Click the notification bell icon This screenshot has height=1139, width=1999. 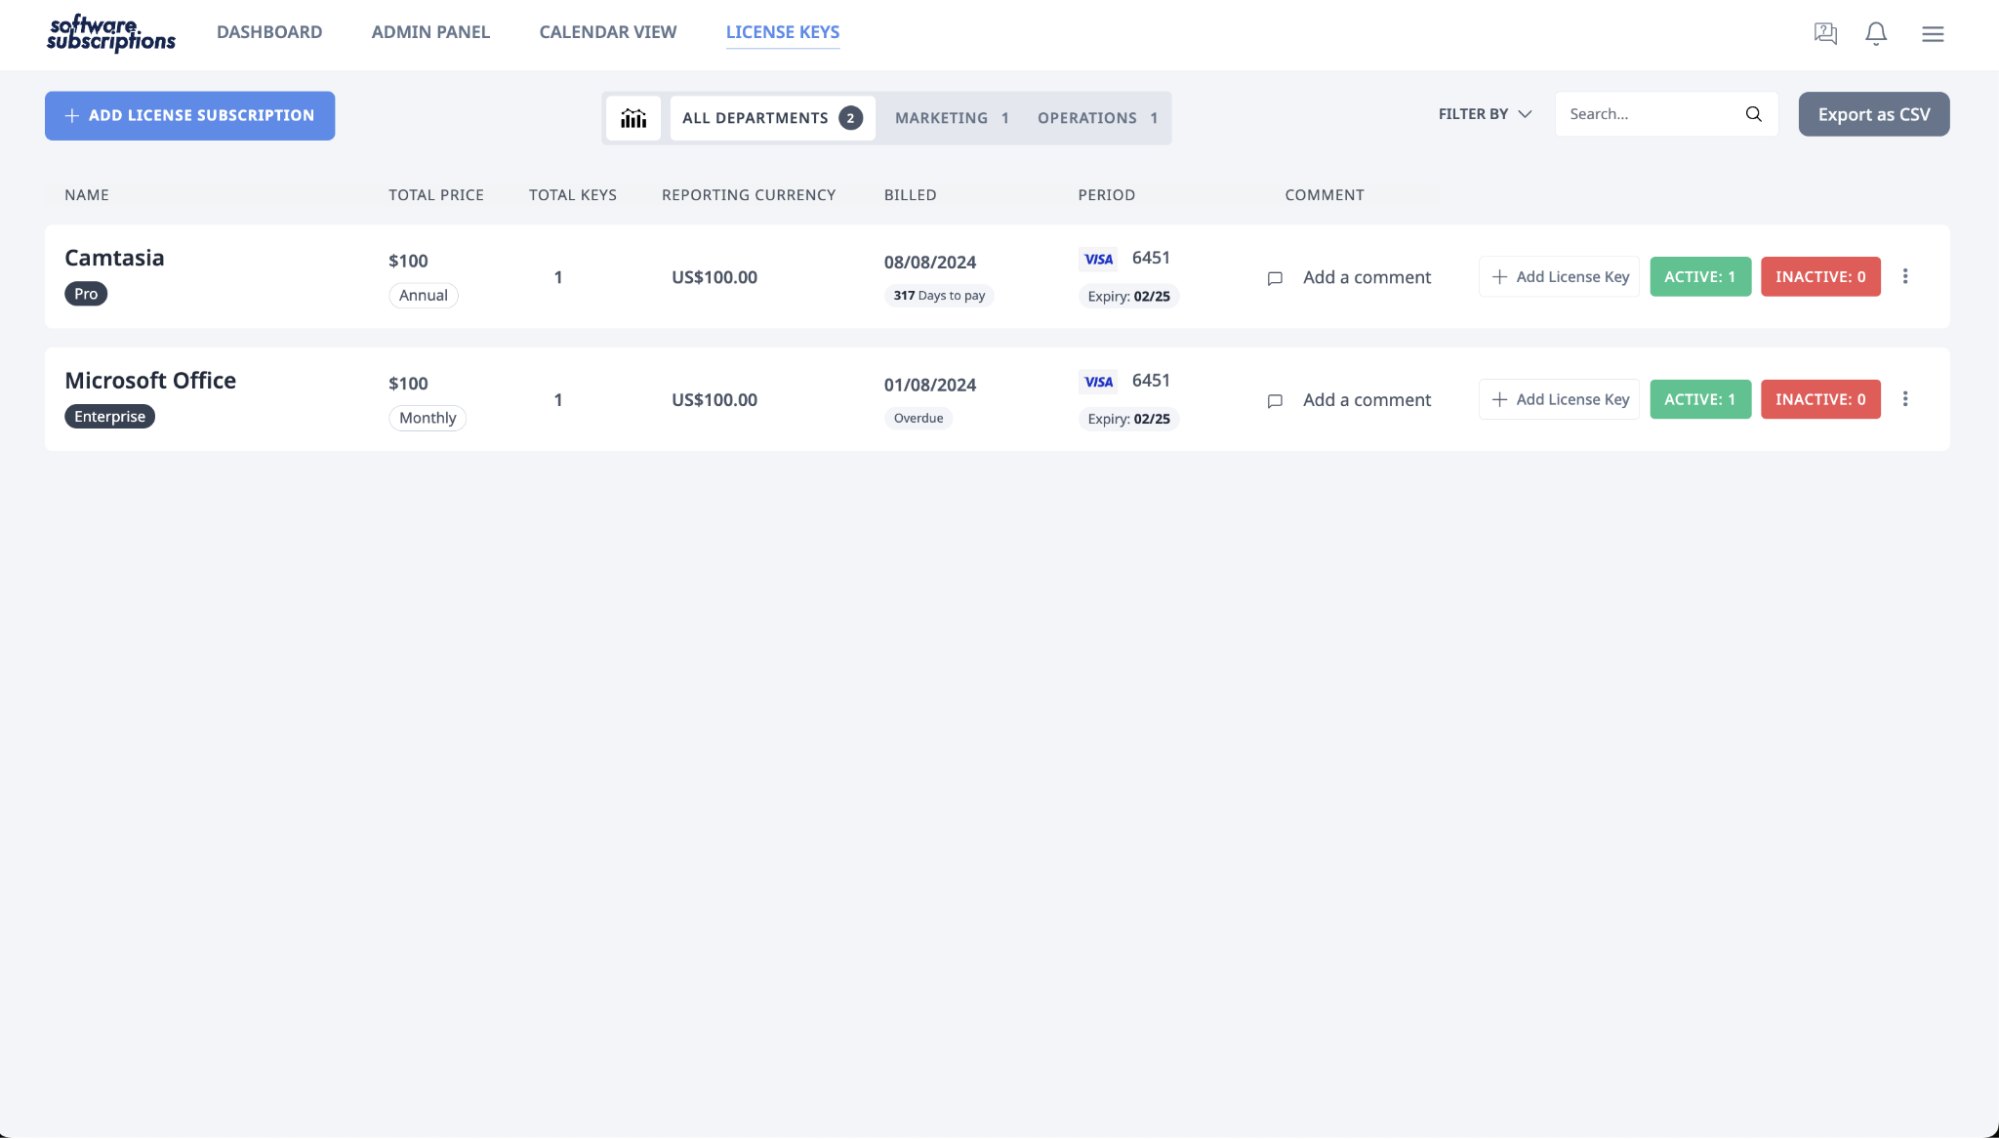1875,32
